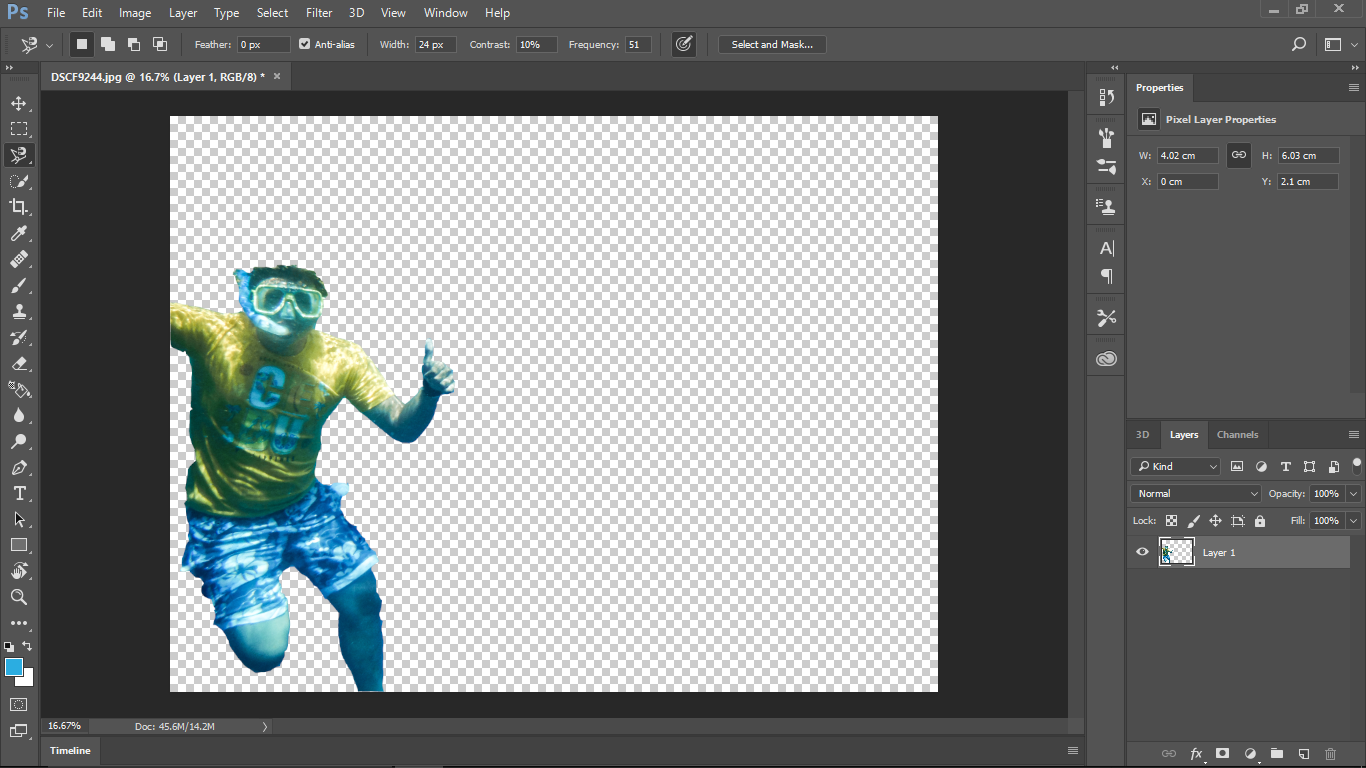Open the Properties panel options menu
The height and width of the screenshot is (768, 1366).
1354,88
